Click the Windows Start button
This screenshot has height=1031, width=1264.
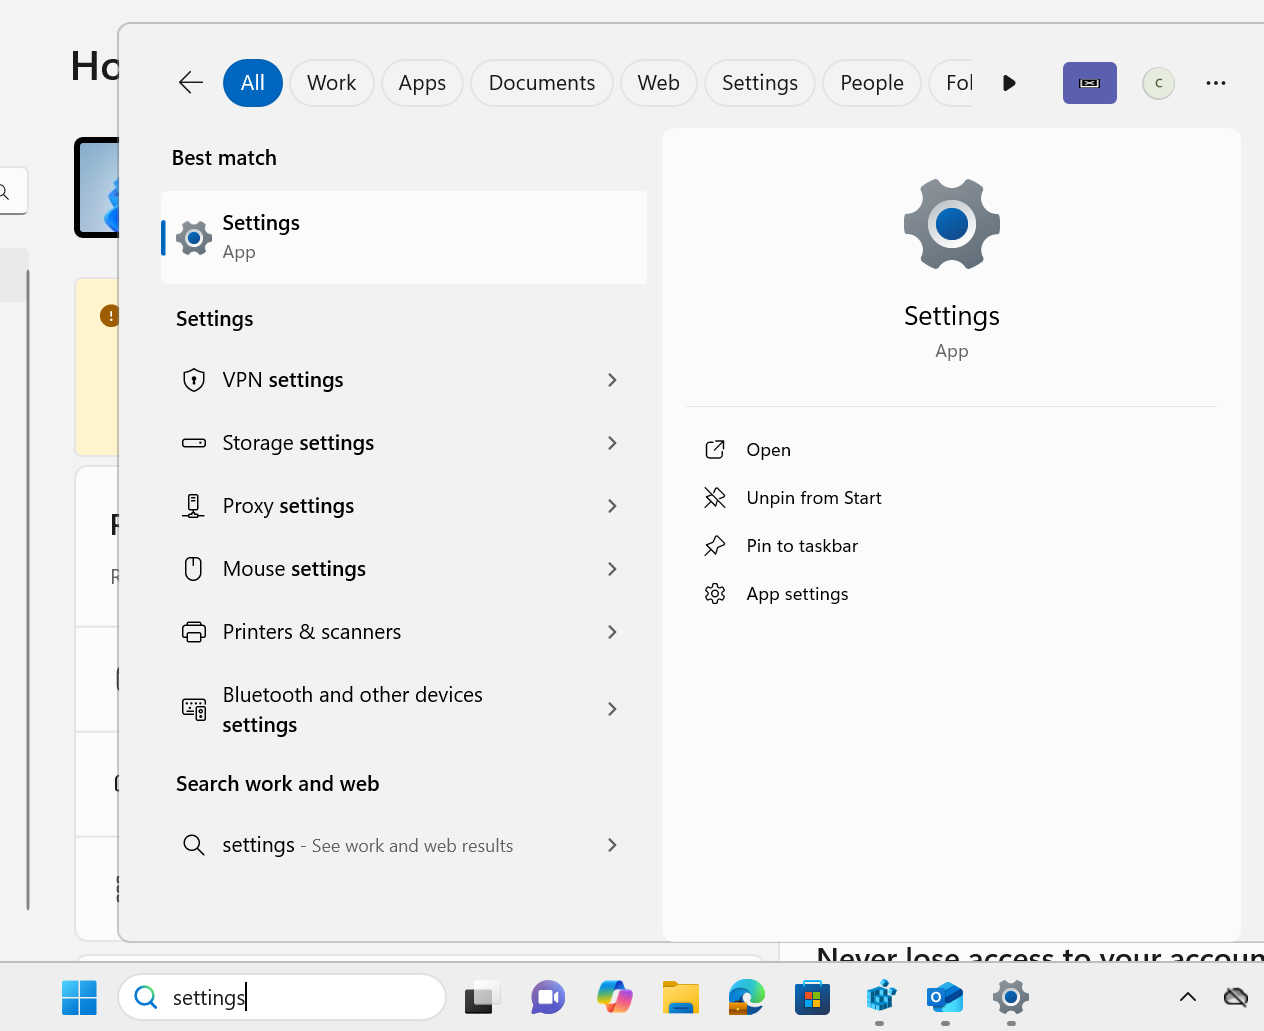pyautogui.click(x=79, y=997)
